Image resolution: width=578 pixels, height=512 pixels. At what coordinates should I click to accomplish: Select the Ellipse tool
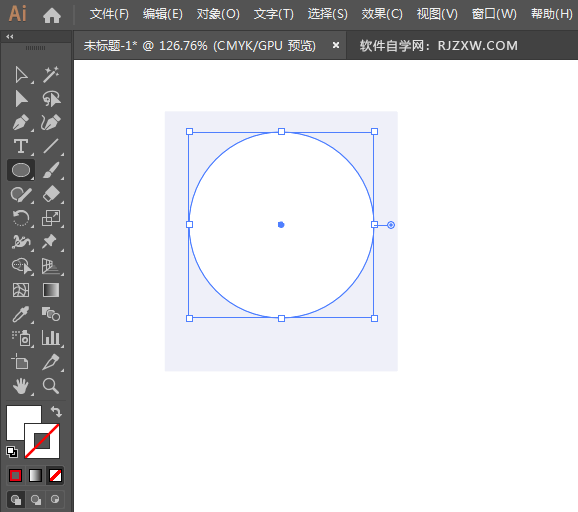tap(21, 170)
